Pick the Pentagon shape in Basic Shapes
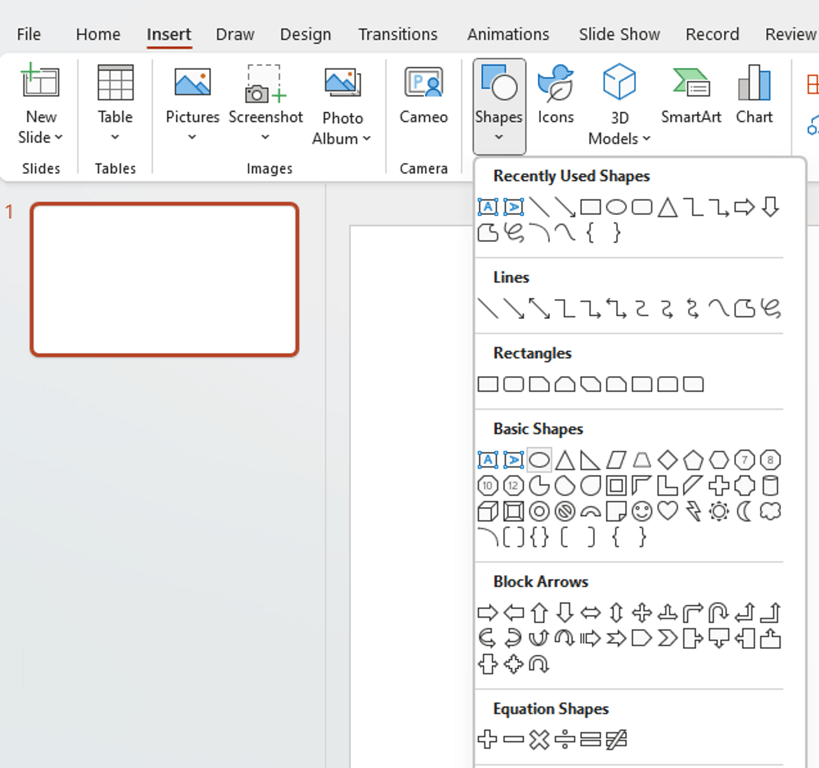 tap(693, 460)
